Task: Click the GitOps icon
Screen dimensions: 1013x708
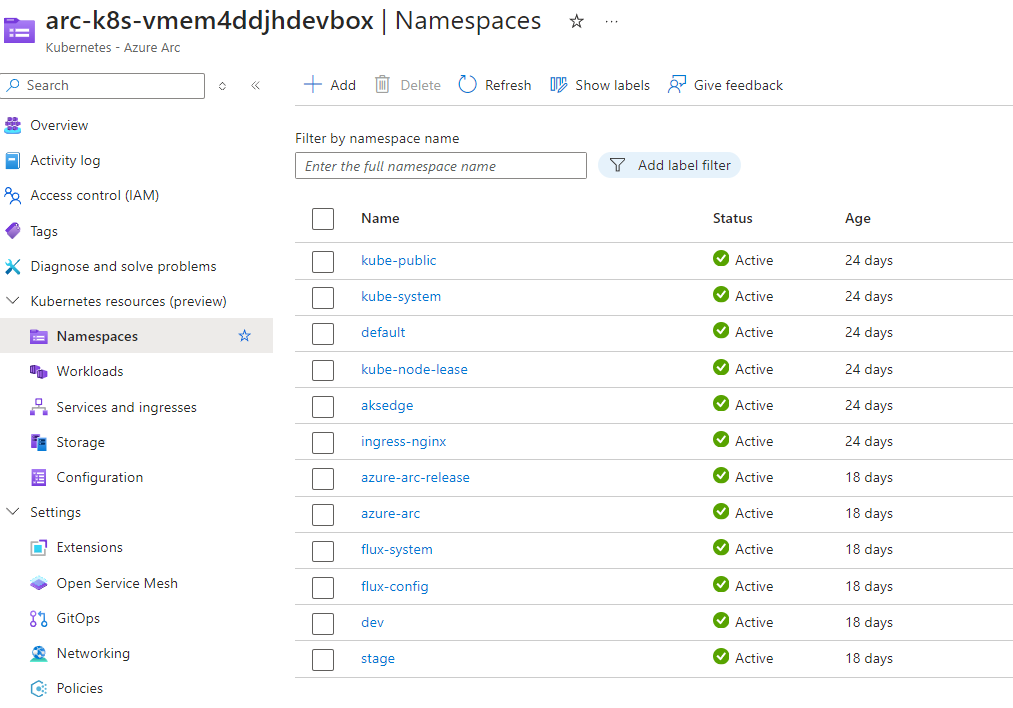Action: click(x=39, y=619)
